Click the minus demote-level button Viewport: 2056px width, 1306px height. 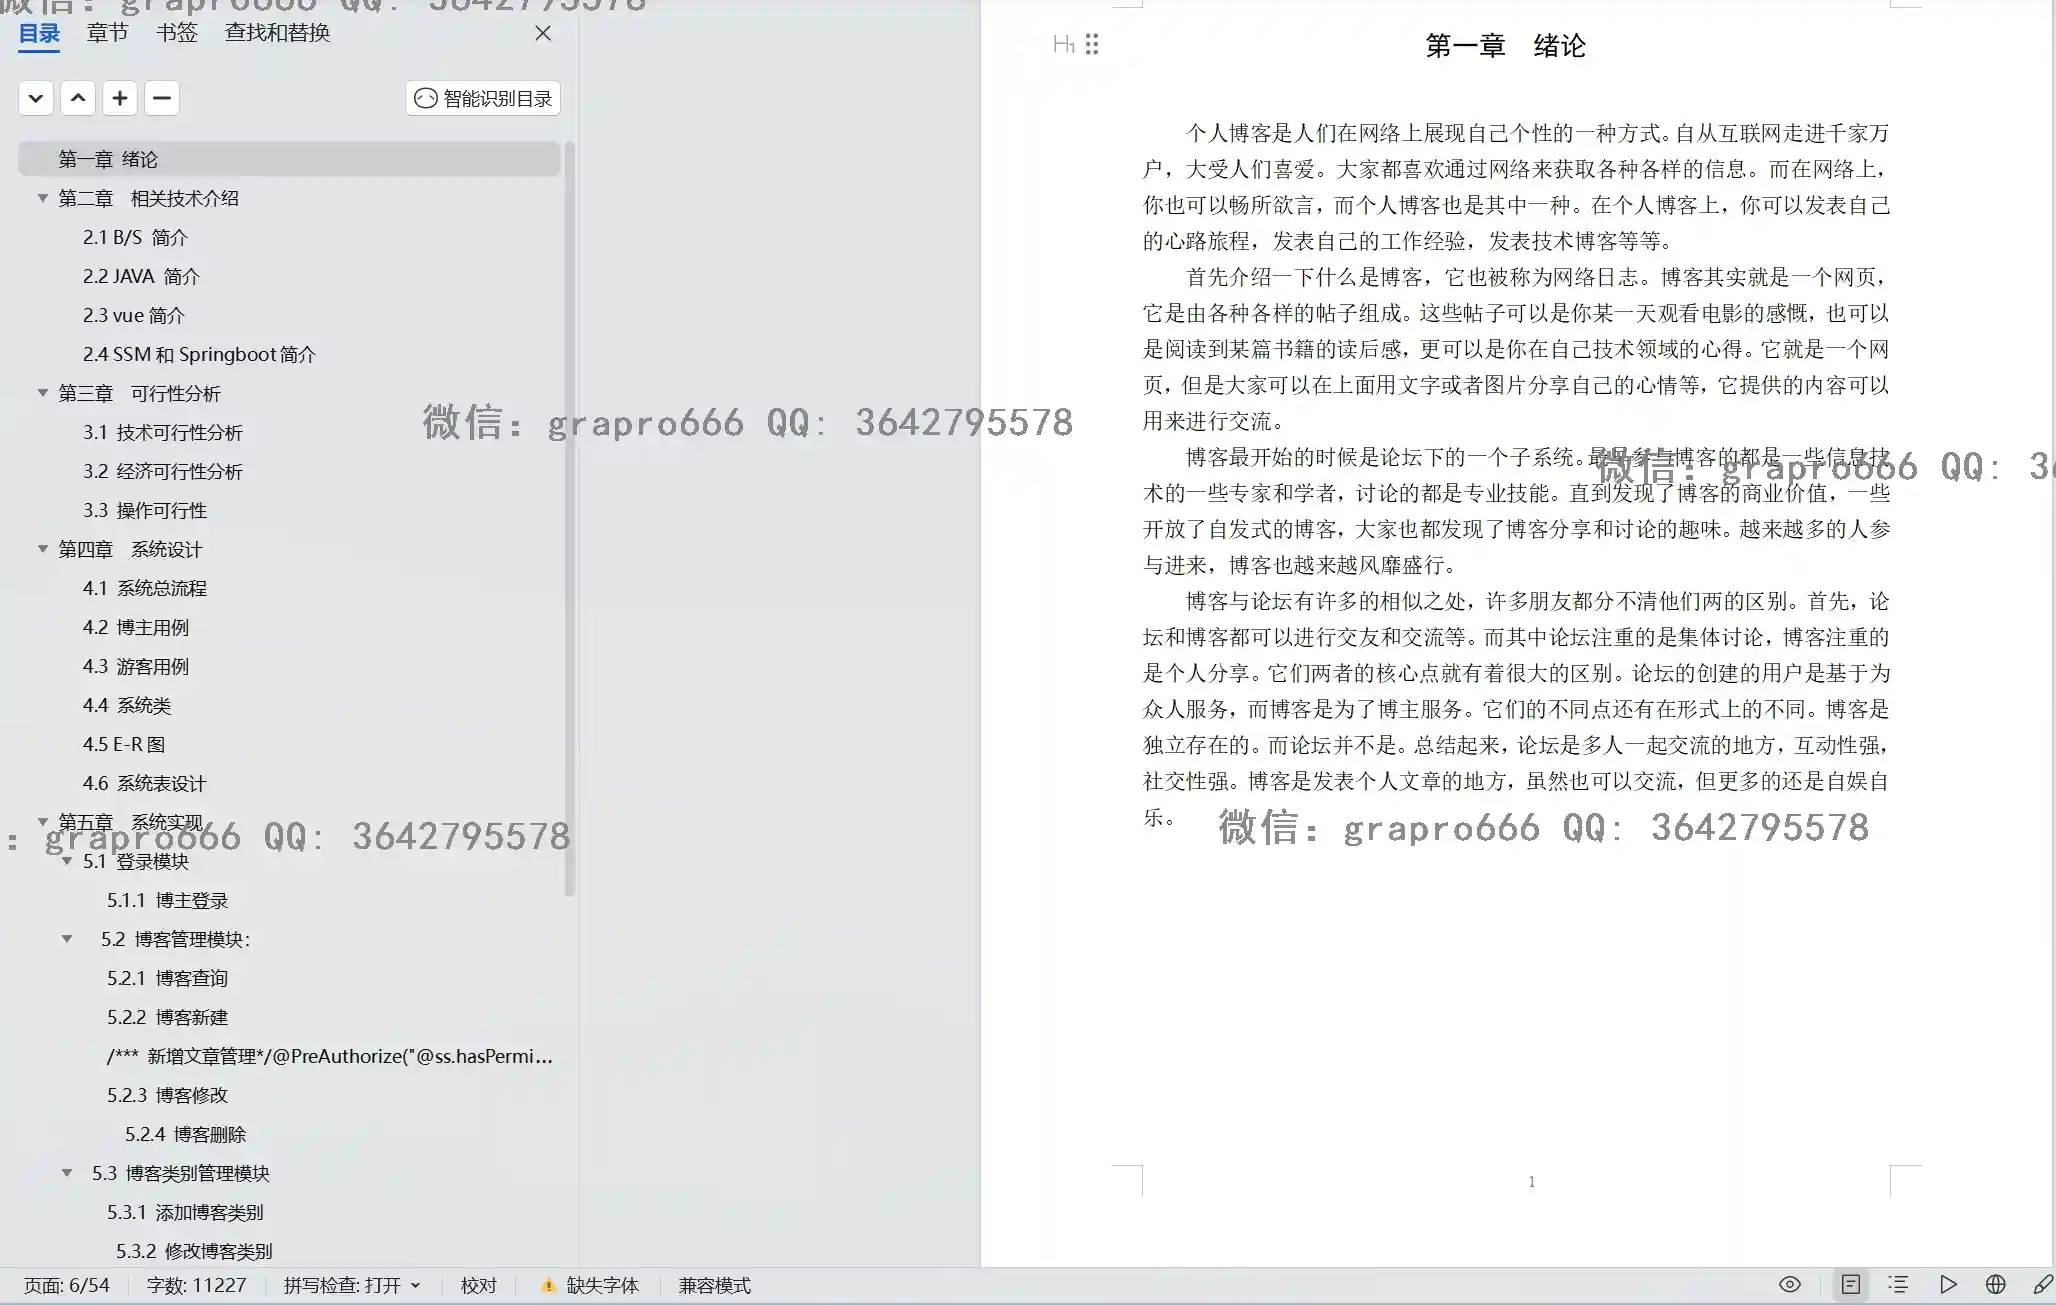162,98
